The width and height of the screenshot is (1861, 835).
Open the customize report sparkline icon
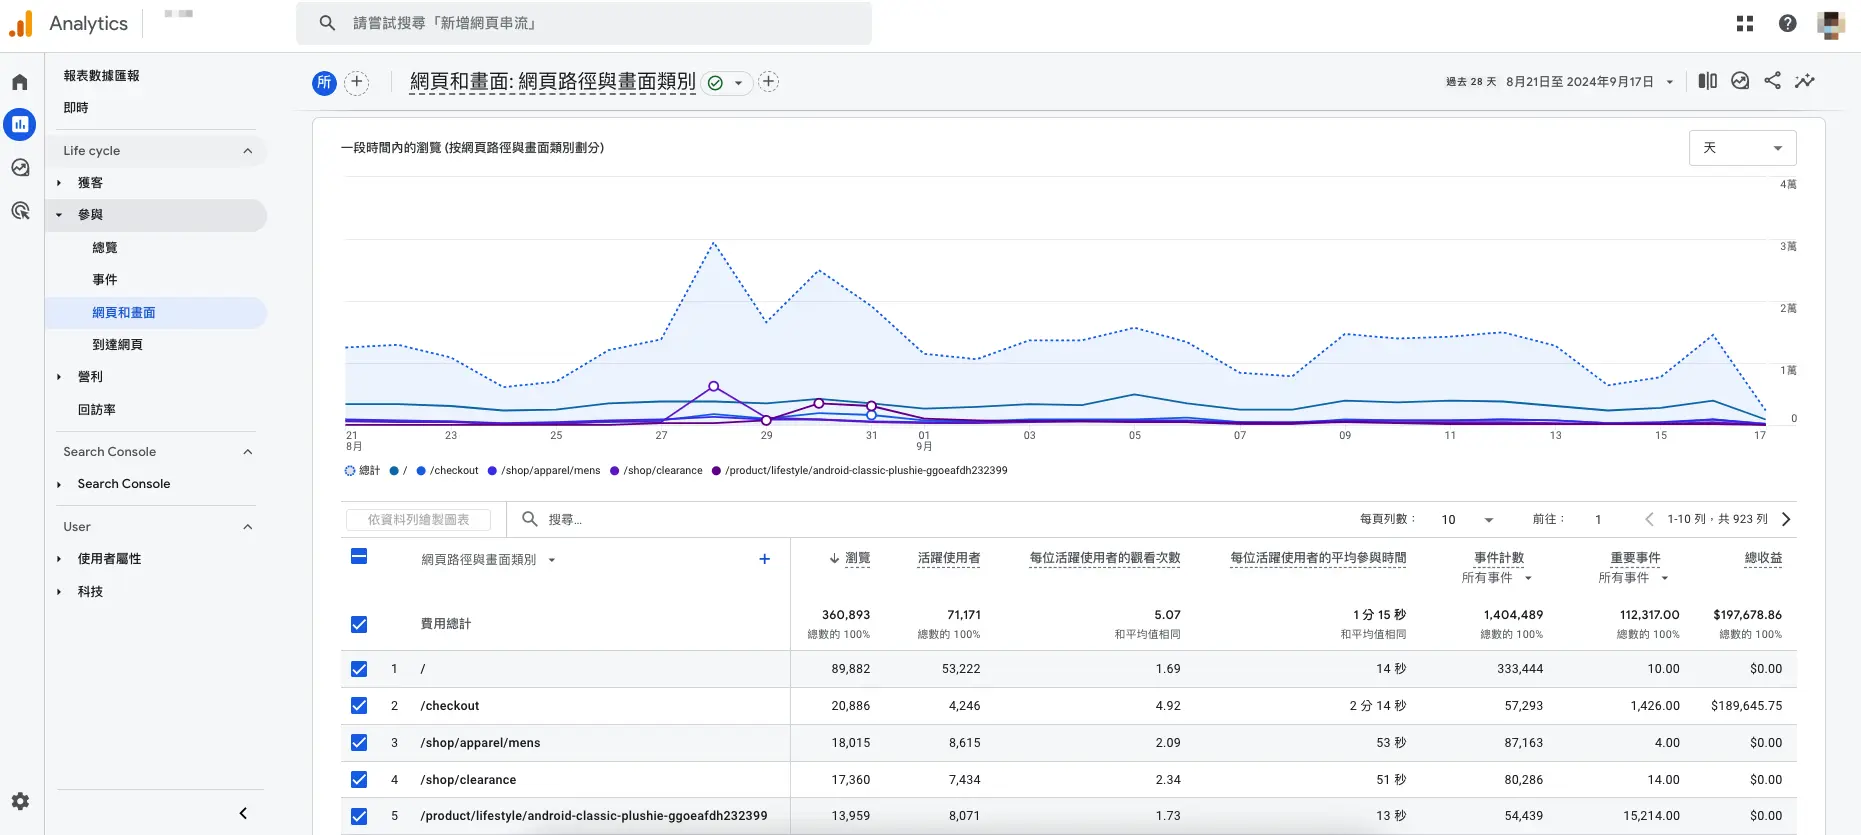click(1805, 81)
